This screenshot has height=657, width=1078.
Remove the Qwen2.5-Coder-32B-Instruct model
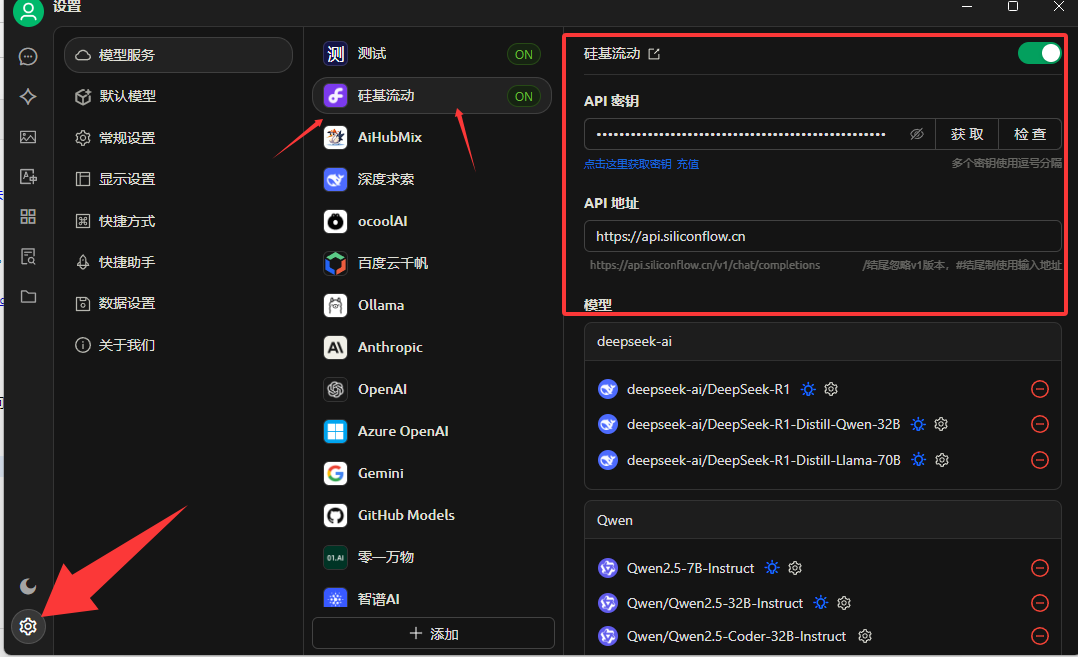(x=1040, y=636)
